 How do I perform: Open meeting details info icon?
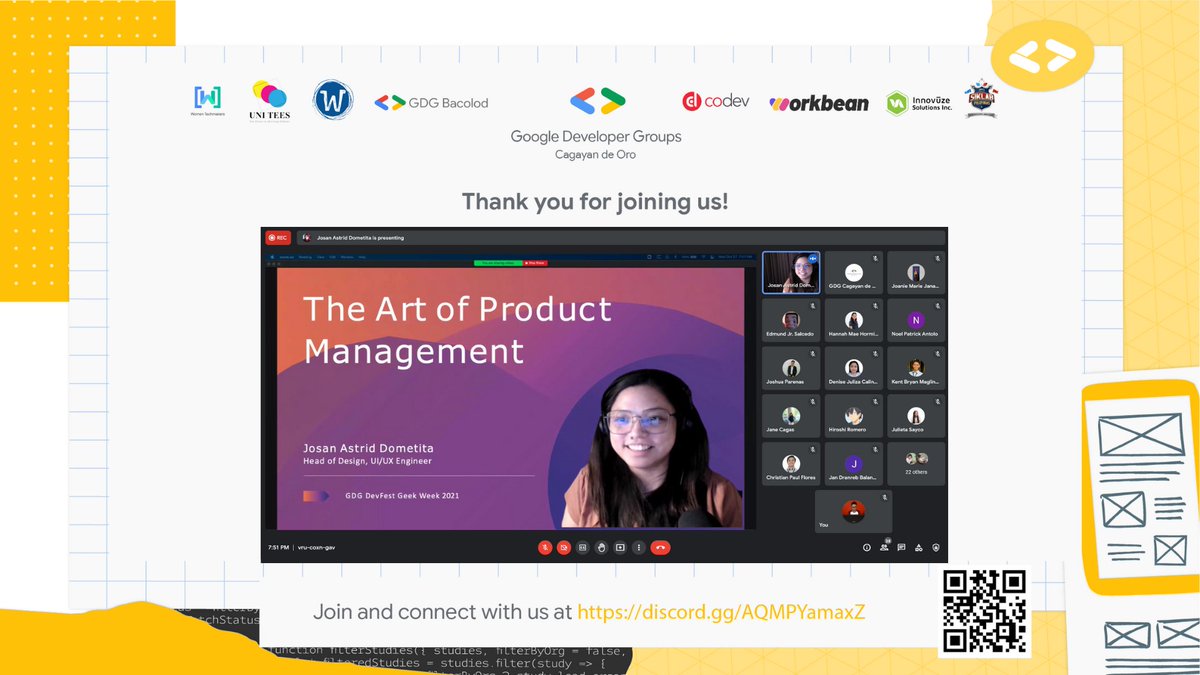pyautogui.click(x=867, y=547)
